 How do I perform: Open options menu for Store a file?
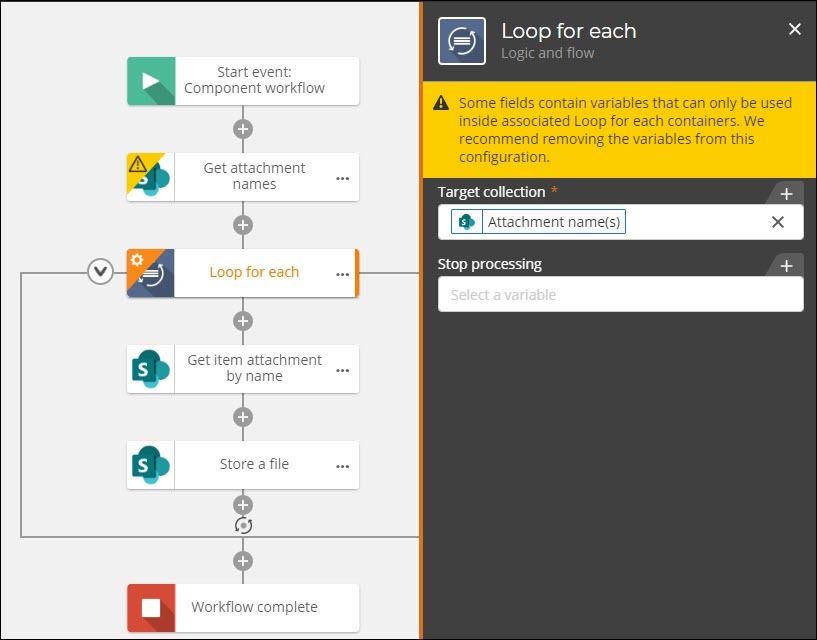click(x=342, y=466)
